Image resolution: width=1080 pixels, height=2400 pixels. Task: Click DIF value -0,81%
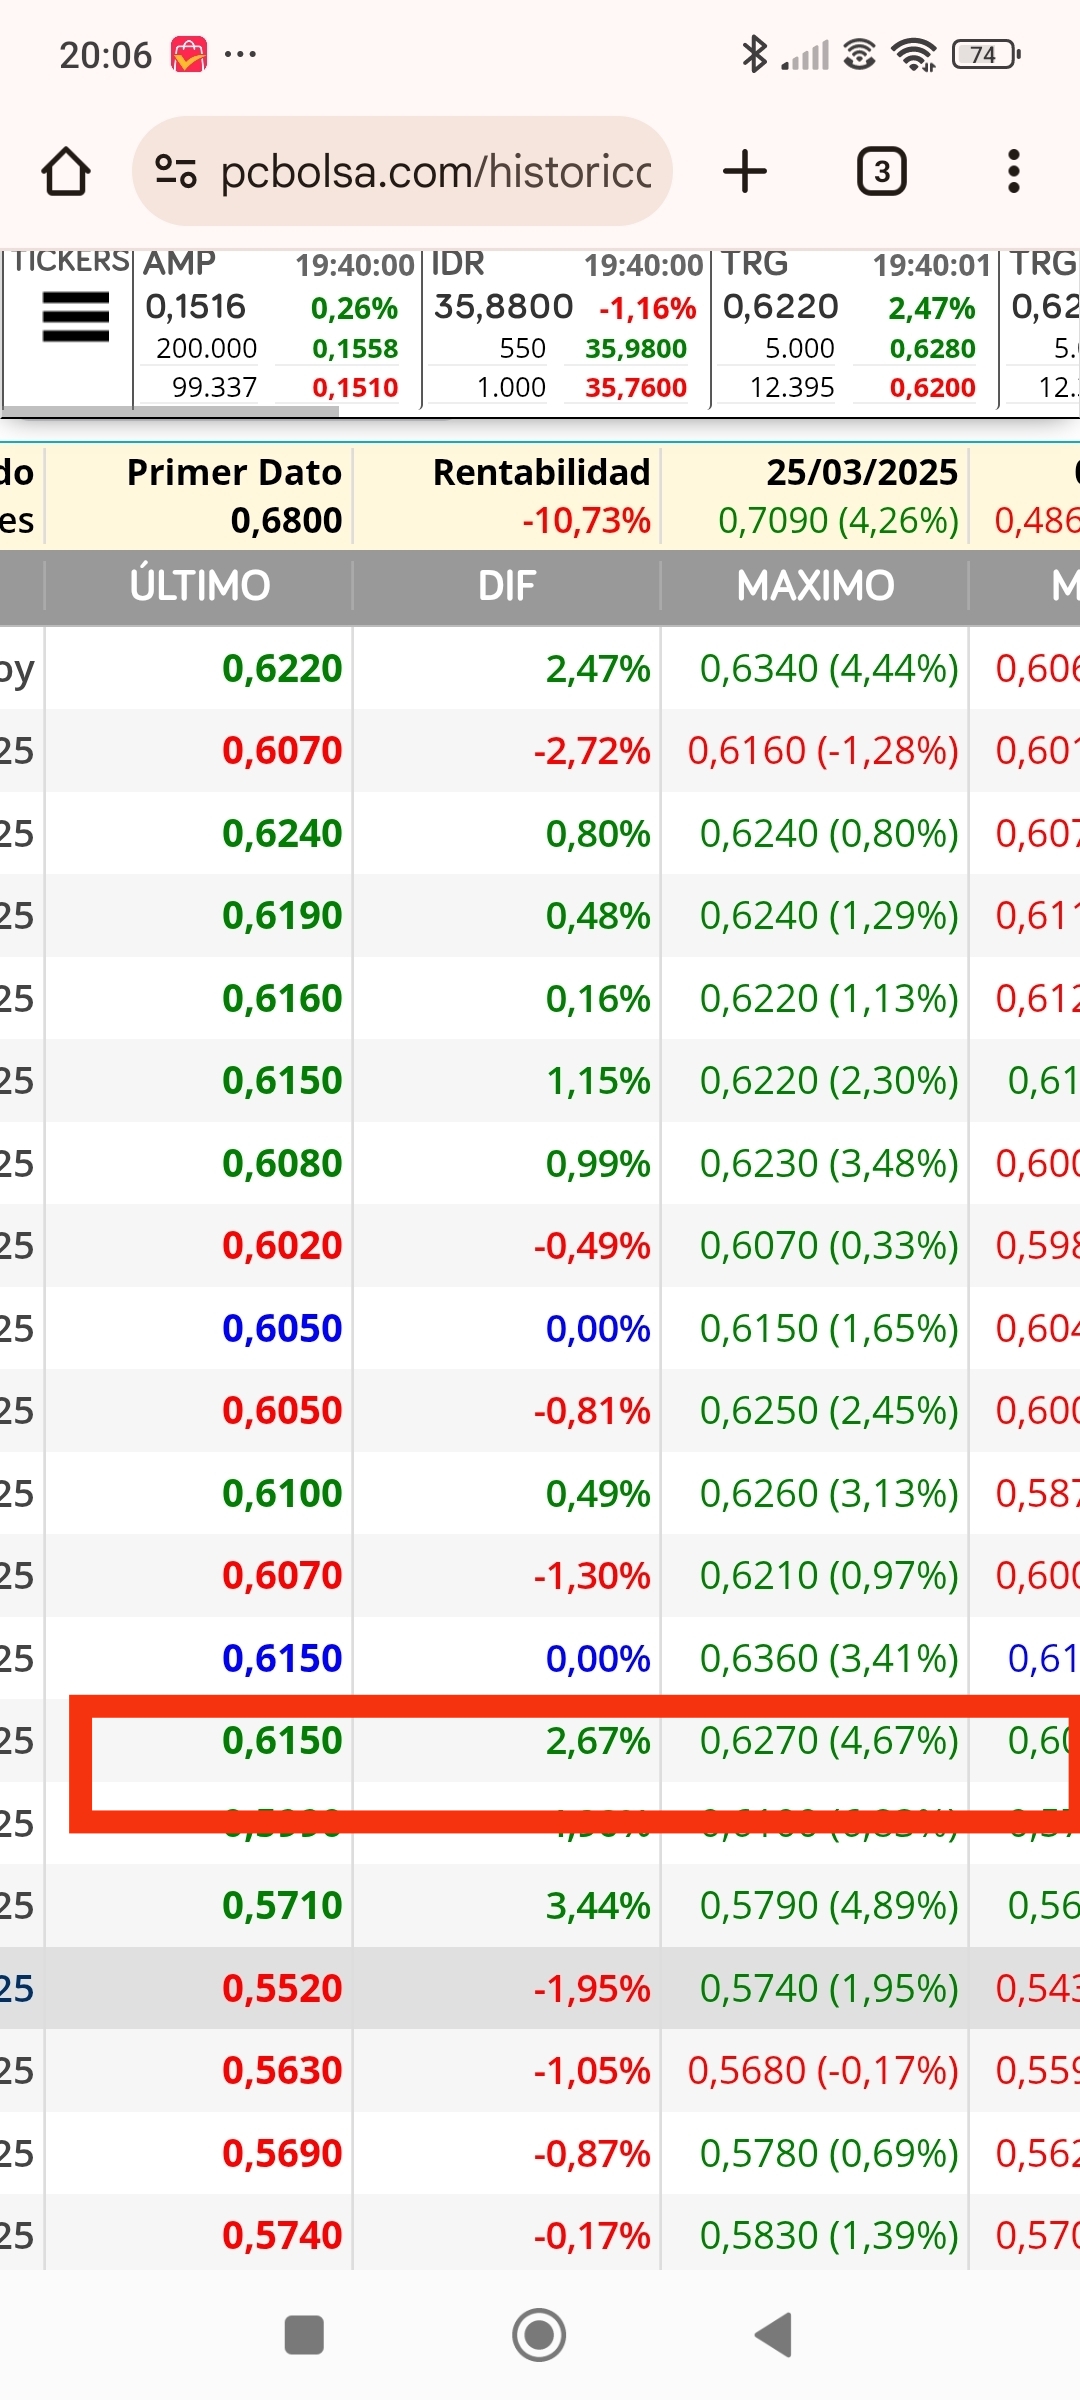tap(592, 1411)
